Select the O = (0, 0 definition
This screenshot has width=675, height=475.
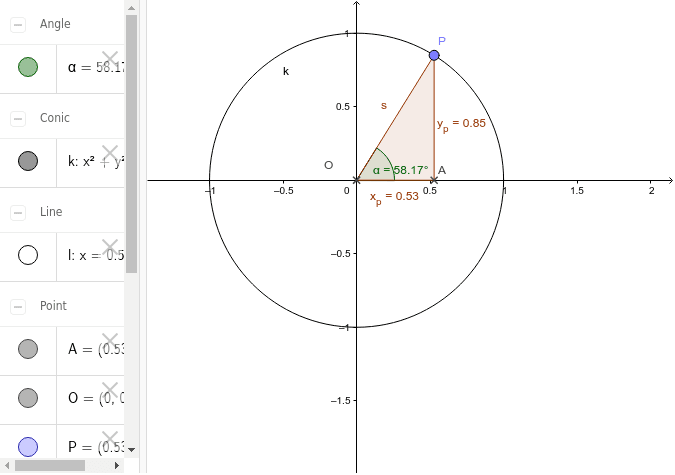(96, 398)
